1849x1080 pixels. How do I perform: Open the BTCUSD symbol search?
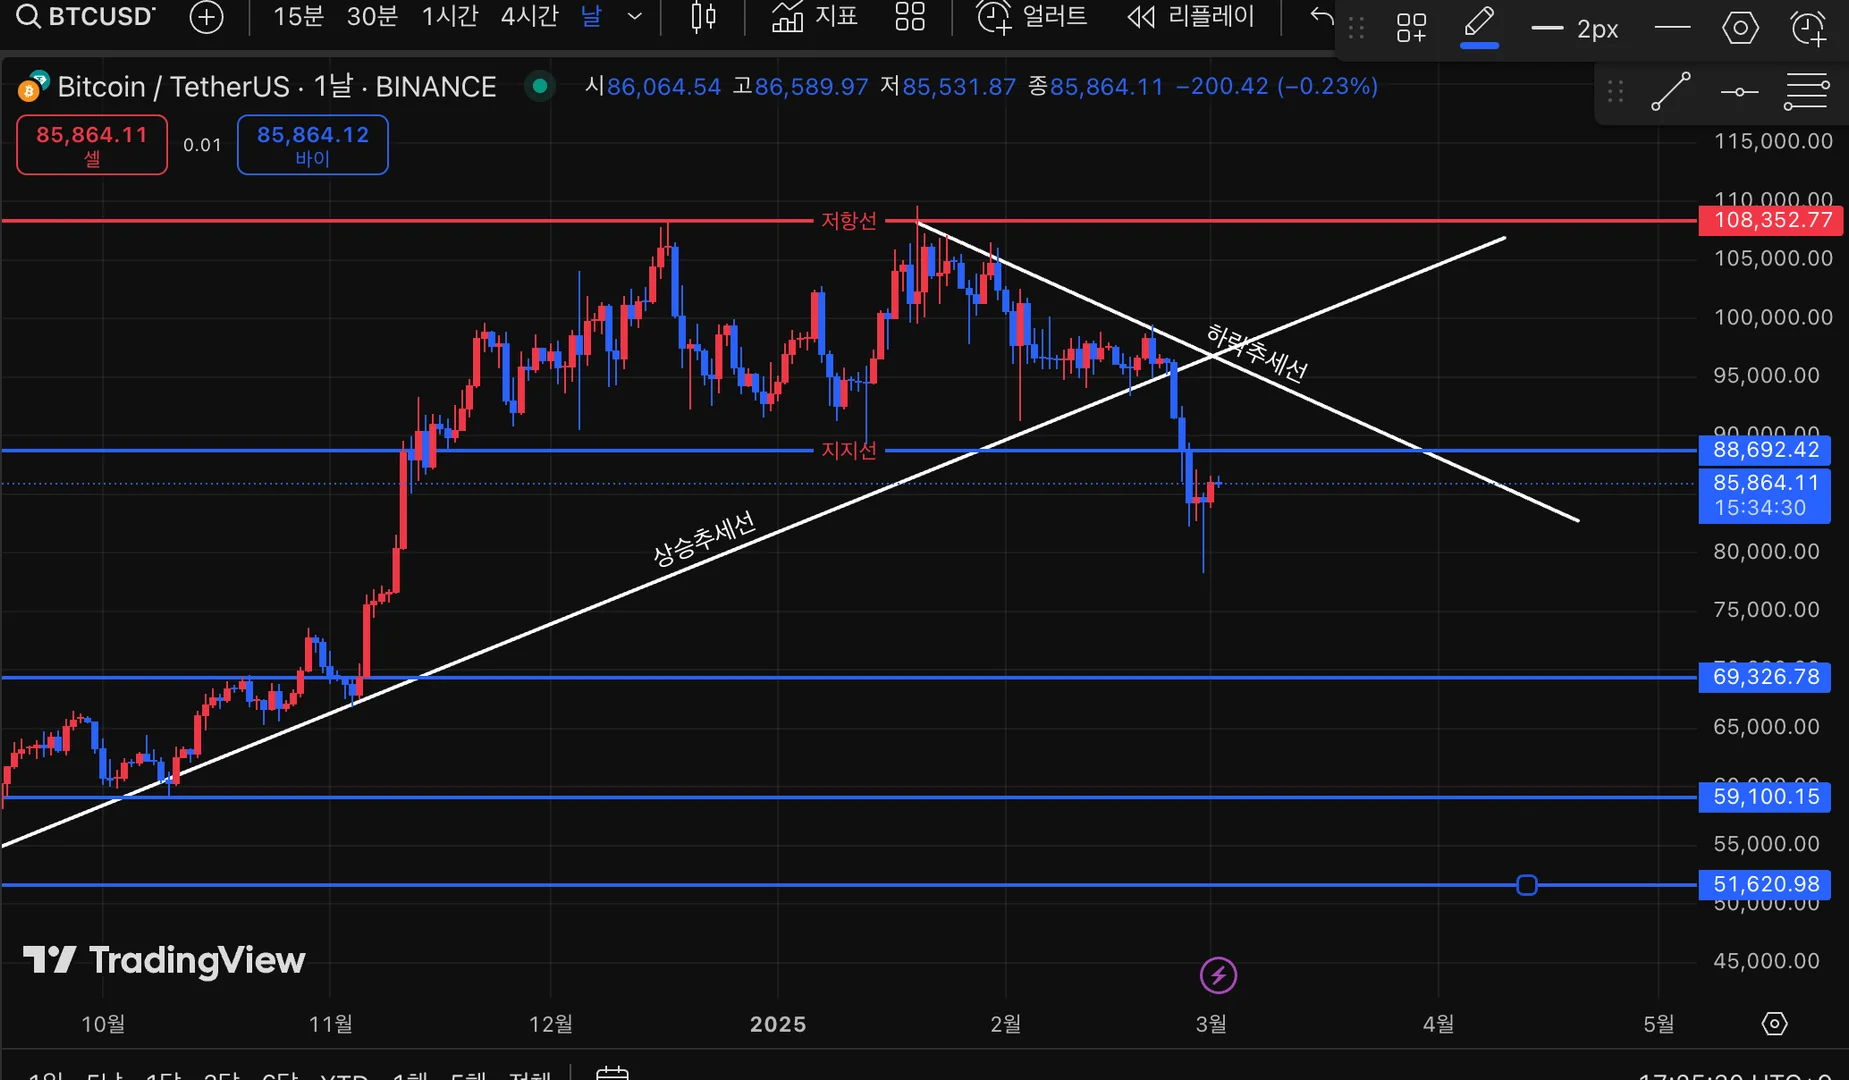(x=86, y=16)
